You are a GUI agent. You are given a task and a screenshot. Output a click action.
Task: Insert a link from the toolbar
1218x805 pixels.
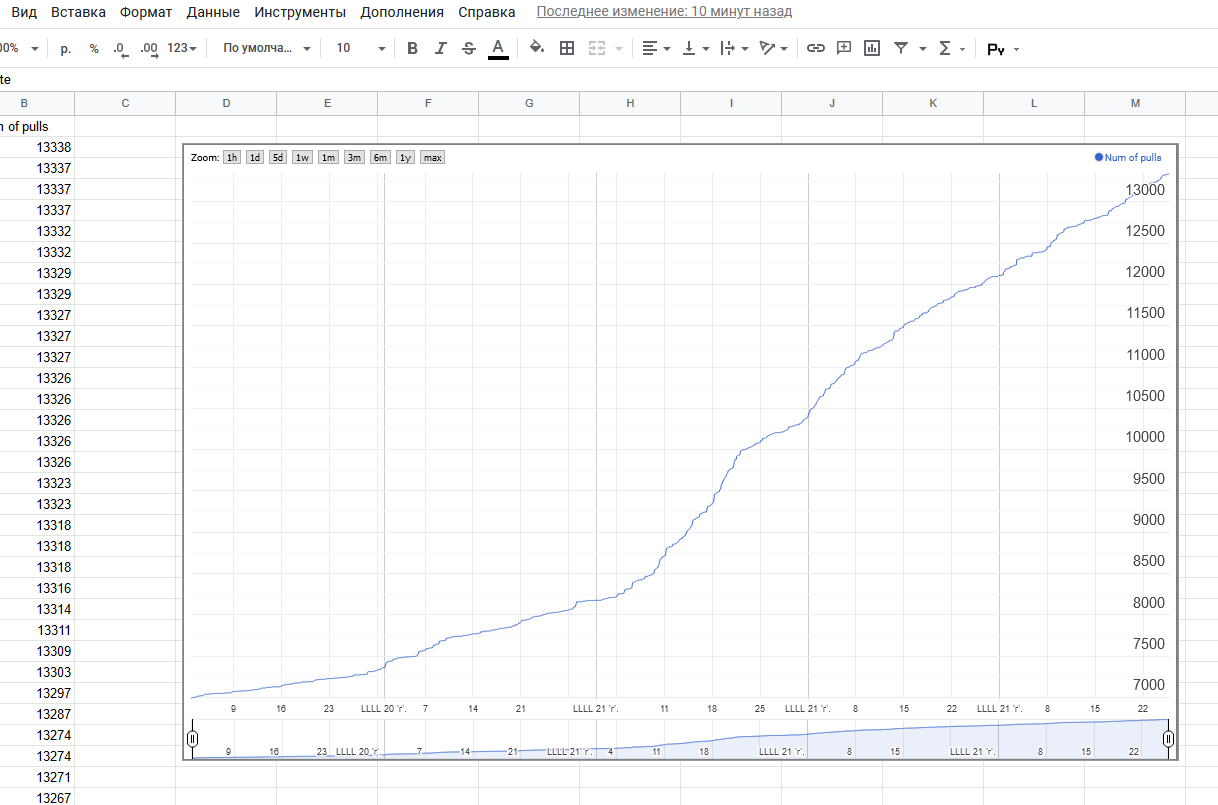(x=816, y=48)
